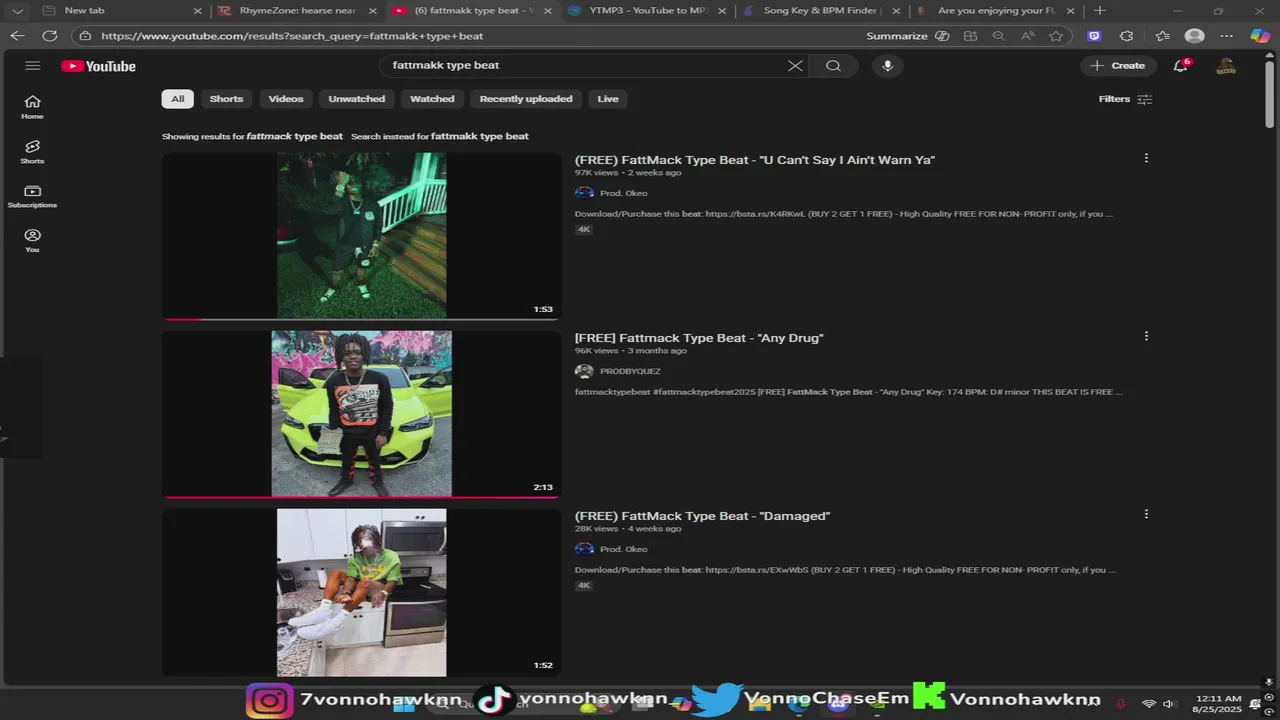
Task: Open the kitchen 'Damaged' thumbnail
Action: (361, 592)
